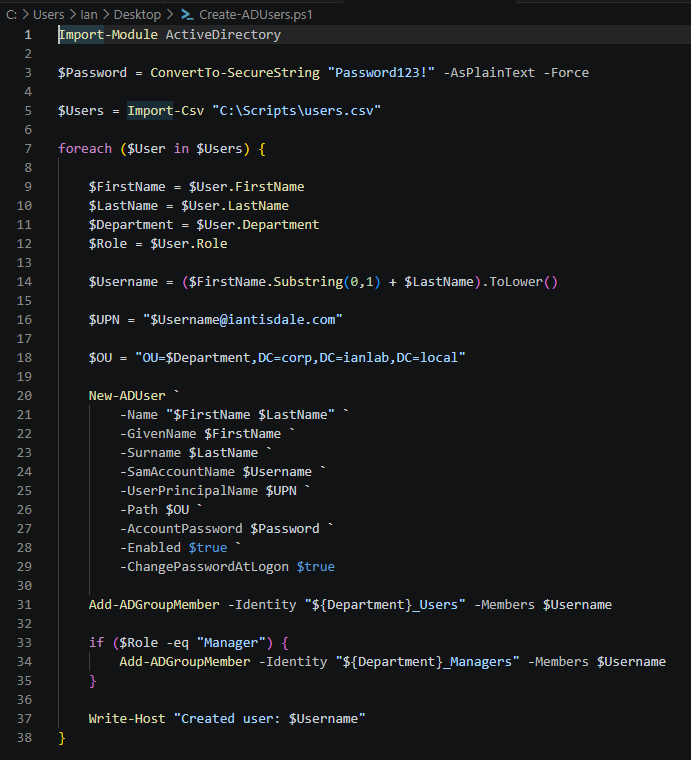Click the "Manager" string on line 33

(231, 643)
